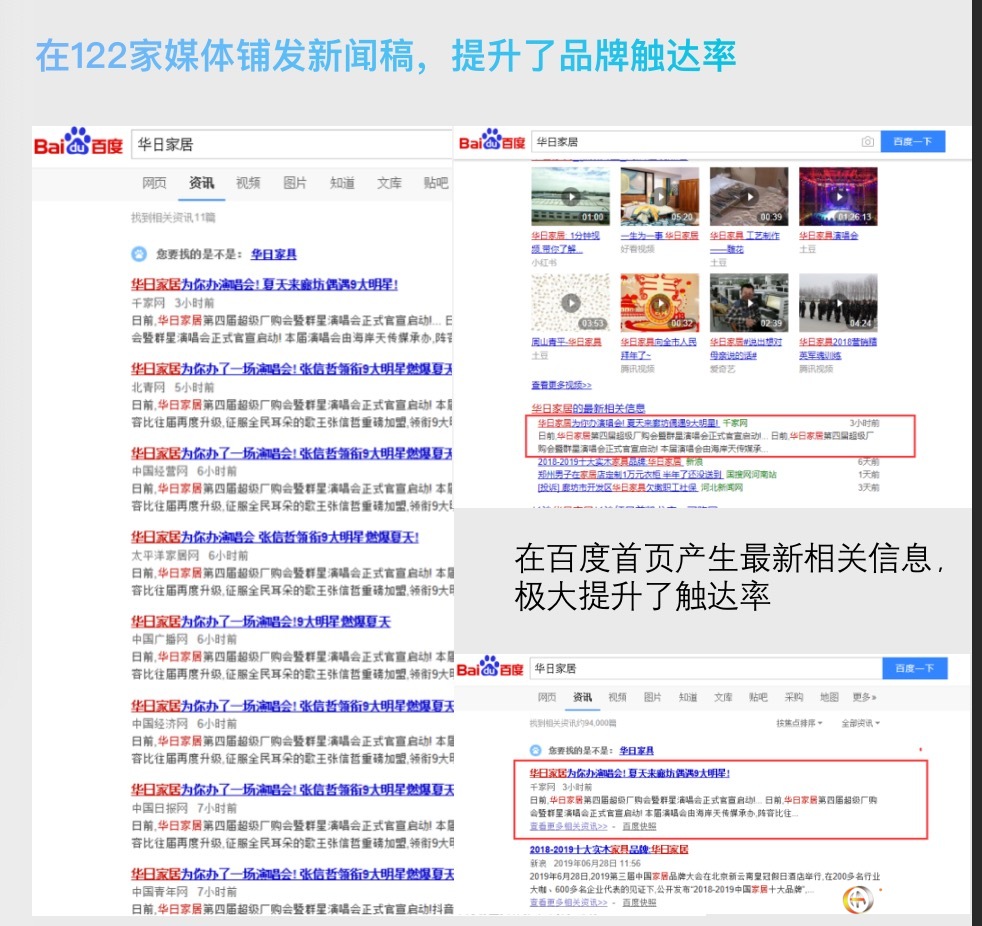Play the 04:24 outdoor training video thumbnail

(x=838, y=302)
